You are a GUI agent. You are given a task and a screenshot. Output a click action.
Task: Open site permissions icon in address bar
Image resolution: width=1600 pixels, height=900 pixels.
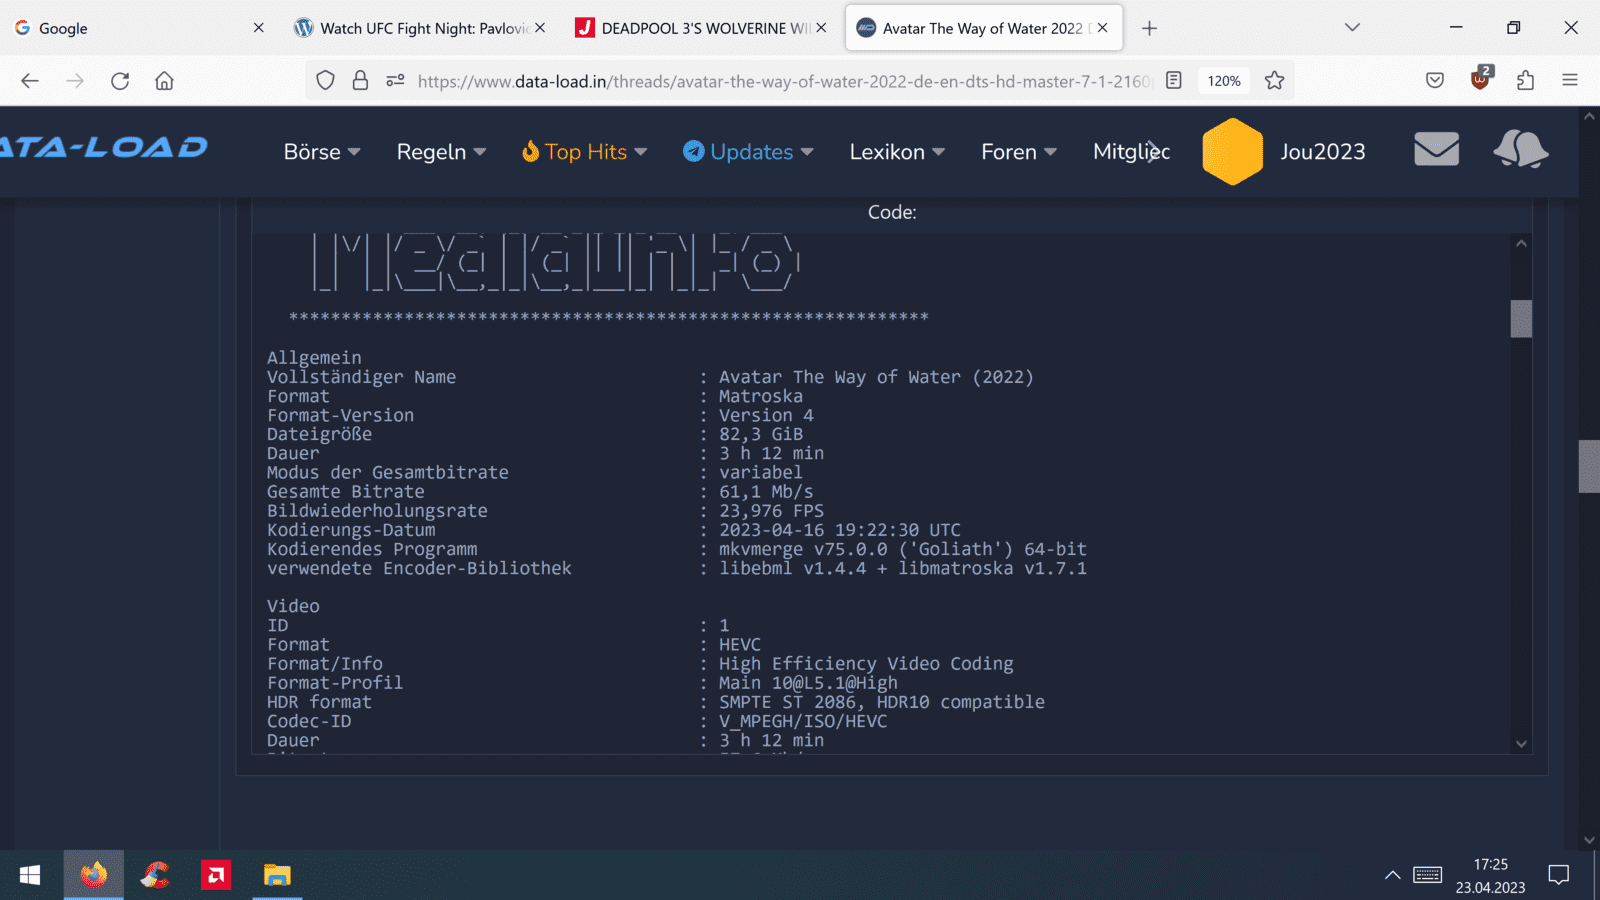coord(395,81)
